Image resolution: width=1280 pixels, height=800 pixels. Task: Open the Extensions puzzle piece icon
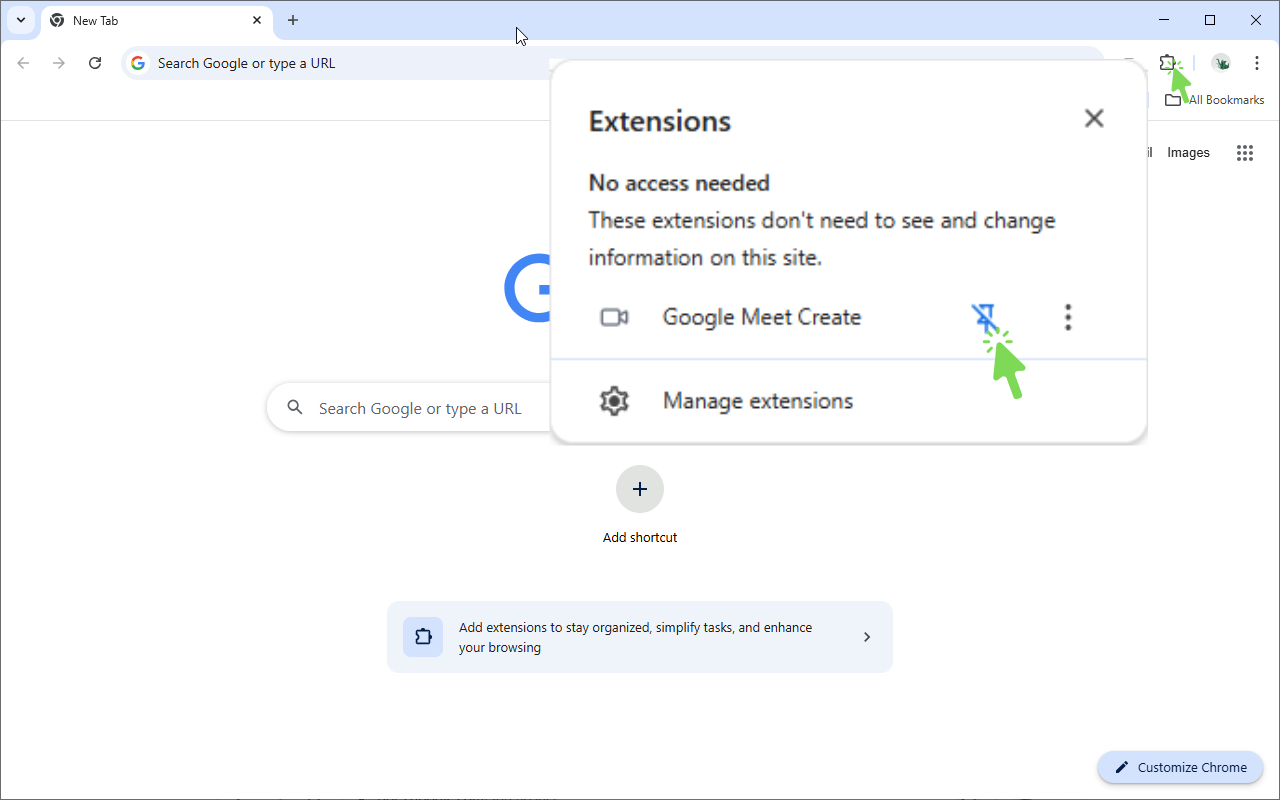[1169, 62]
